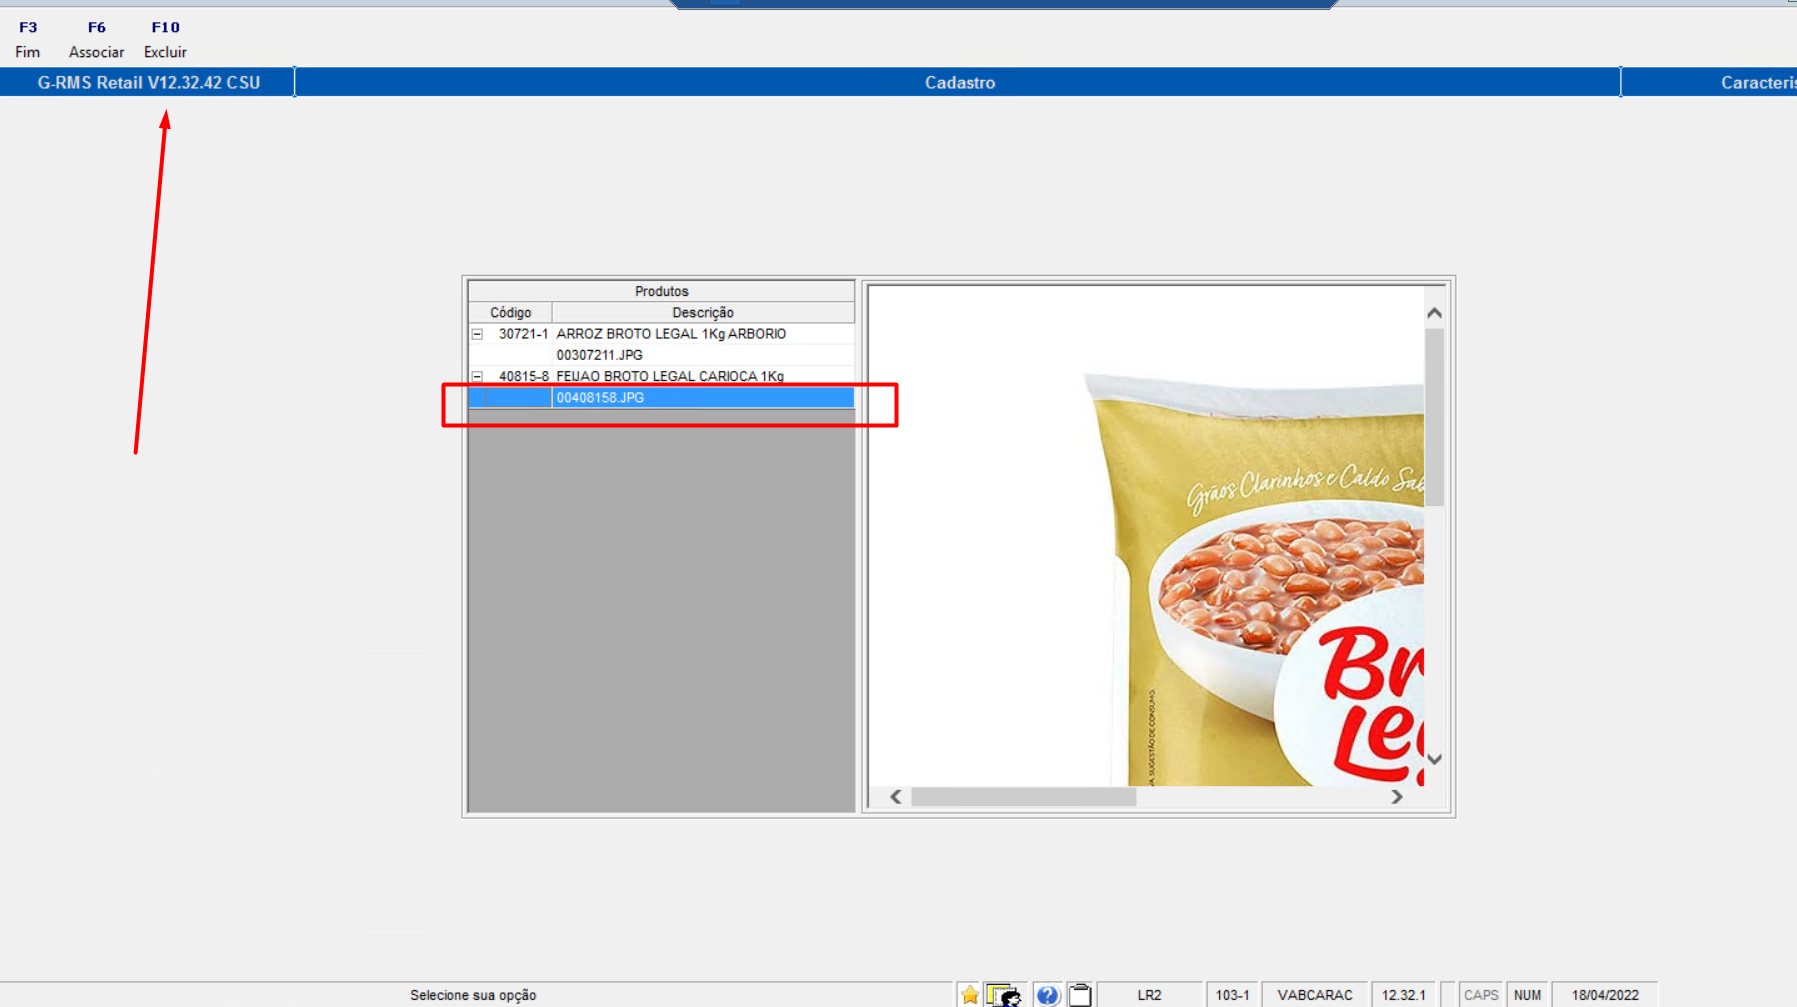Click the 18/04/2022 date in status bar
The width and height of the screenshot is (1797, 1007).
(1604, 995)
